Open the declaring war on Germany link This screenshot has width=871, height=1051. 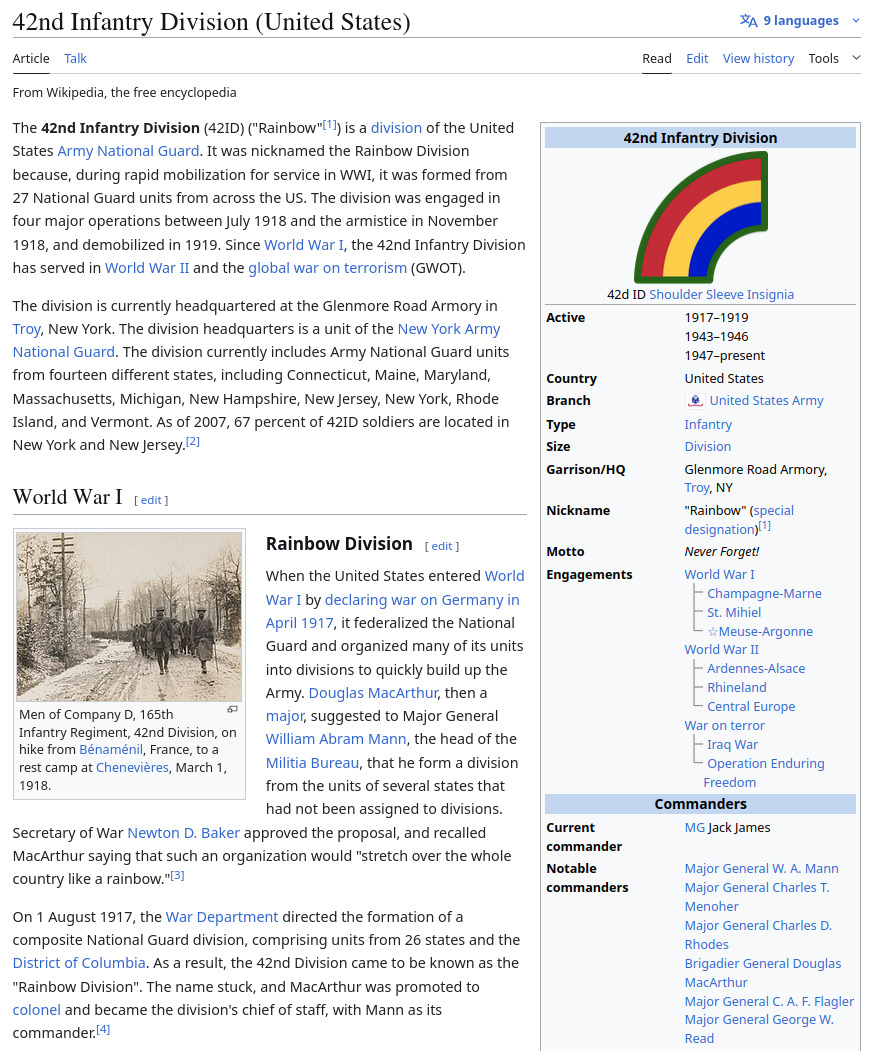[x=392, y=611]
